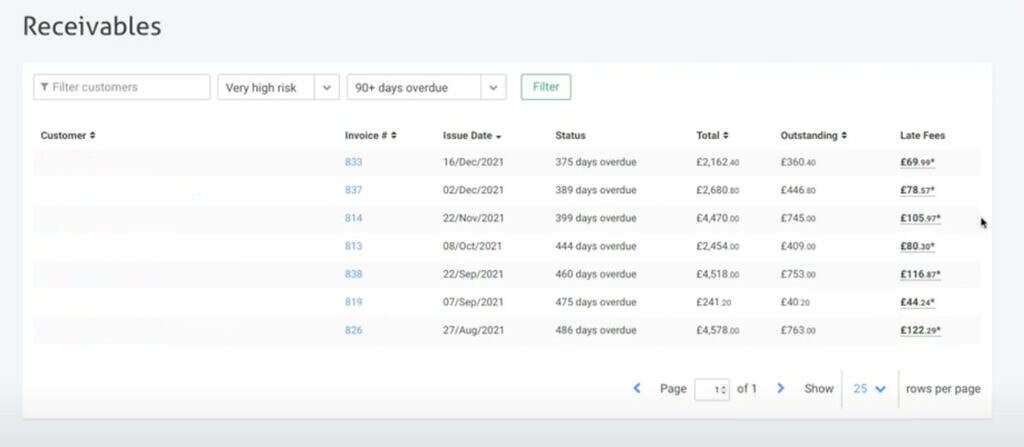Open invoice 833
This screenshot has width=1024, height=447.
[353, 162]
